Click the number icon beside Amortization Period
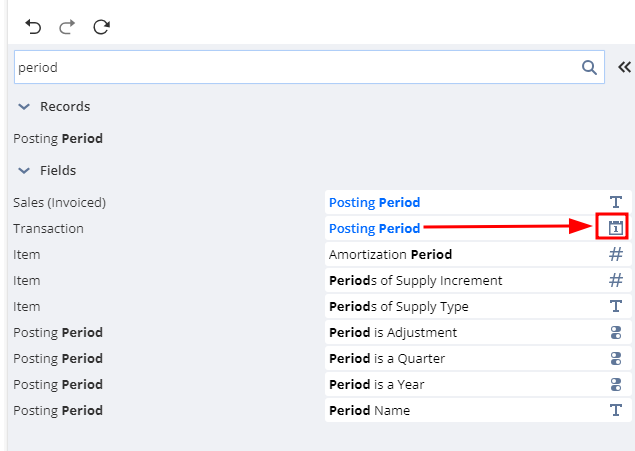 (x=616, y=254)
